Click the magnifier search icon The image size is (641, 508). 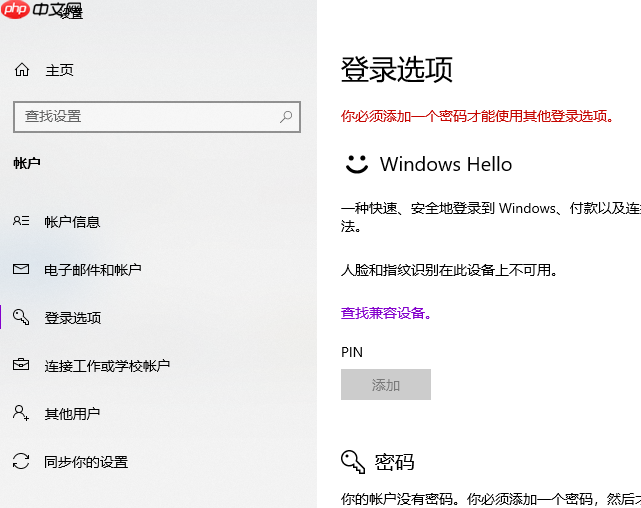(286, 117)
